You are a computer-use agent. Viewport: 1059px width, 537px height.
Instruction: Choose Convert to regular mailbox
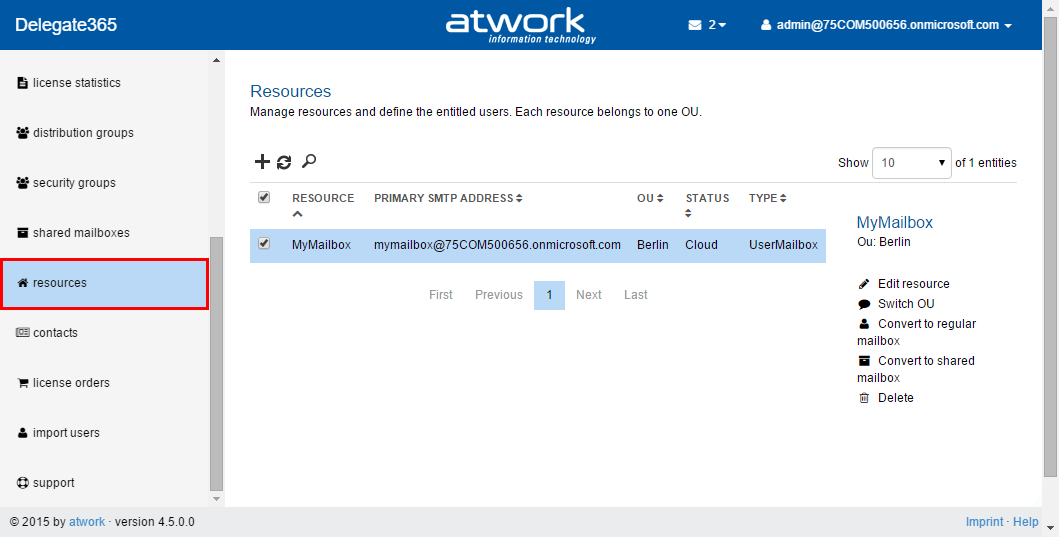point(916,332)
